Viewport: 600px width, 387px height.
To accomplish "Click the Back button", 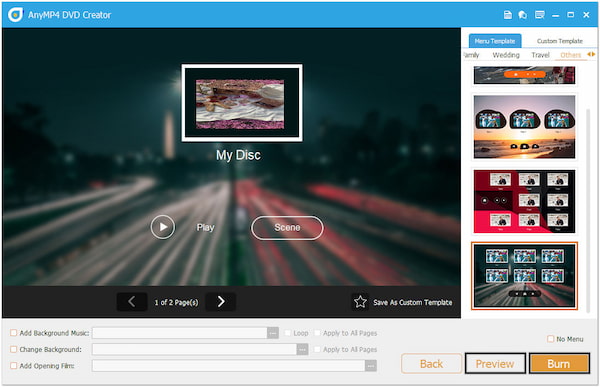I will 431,363.
